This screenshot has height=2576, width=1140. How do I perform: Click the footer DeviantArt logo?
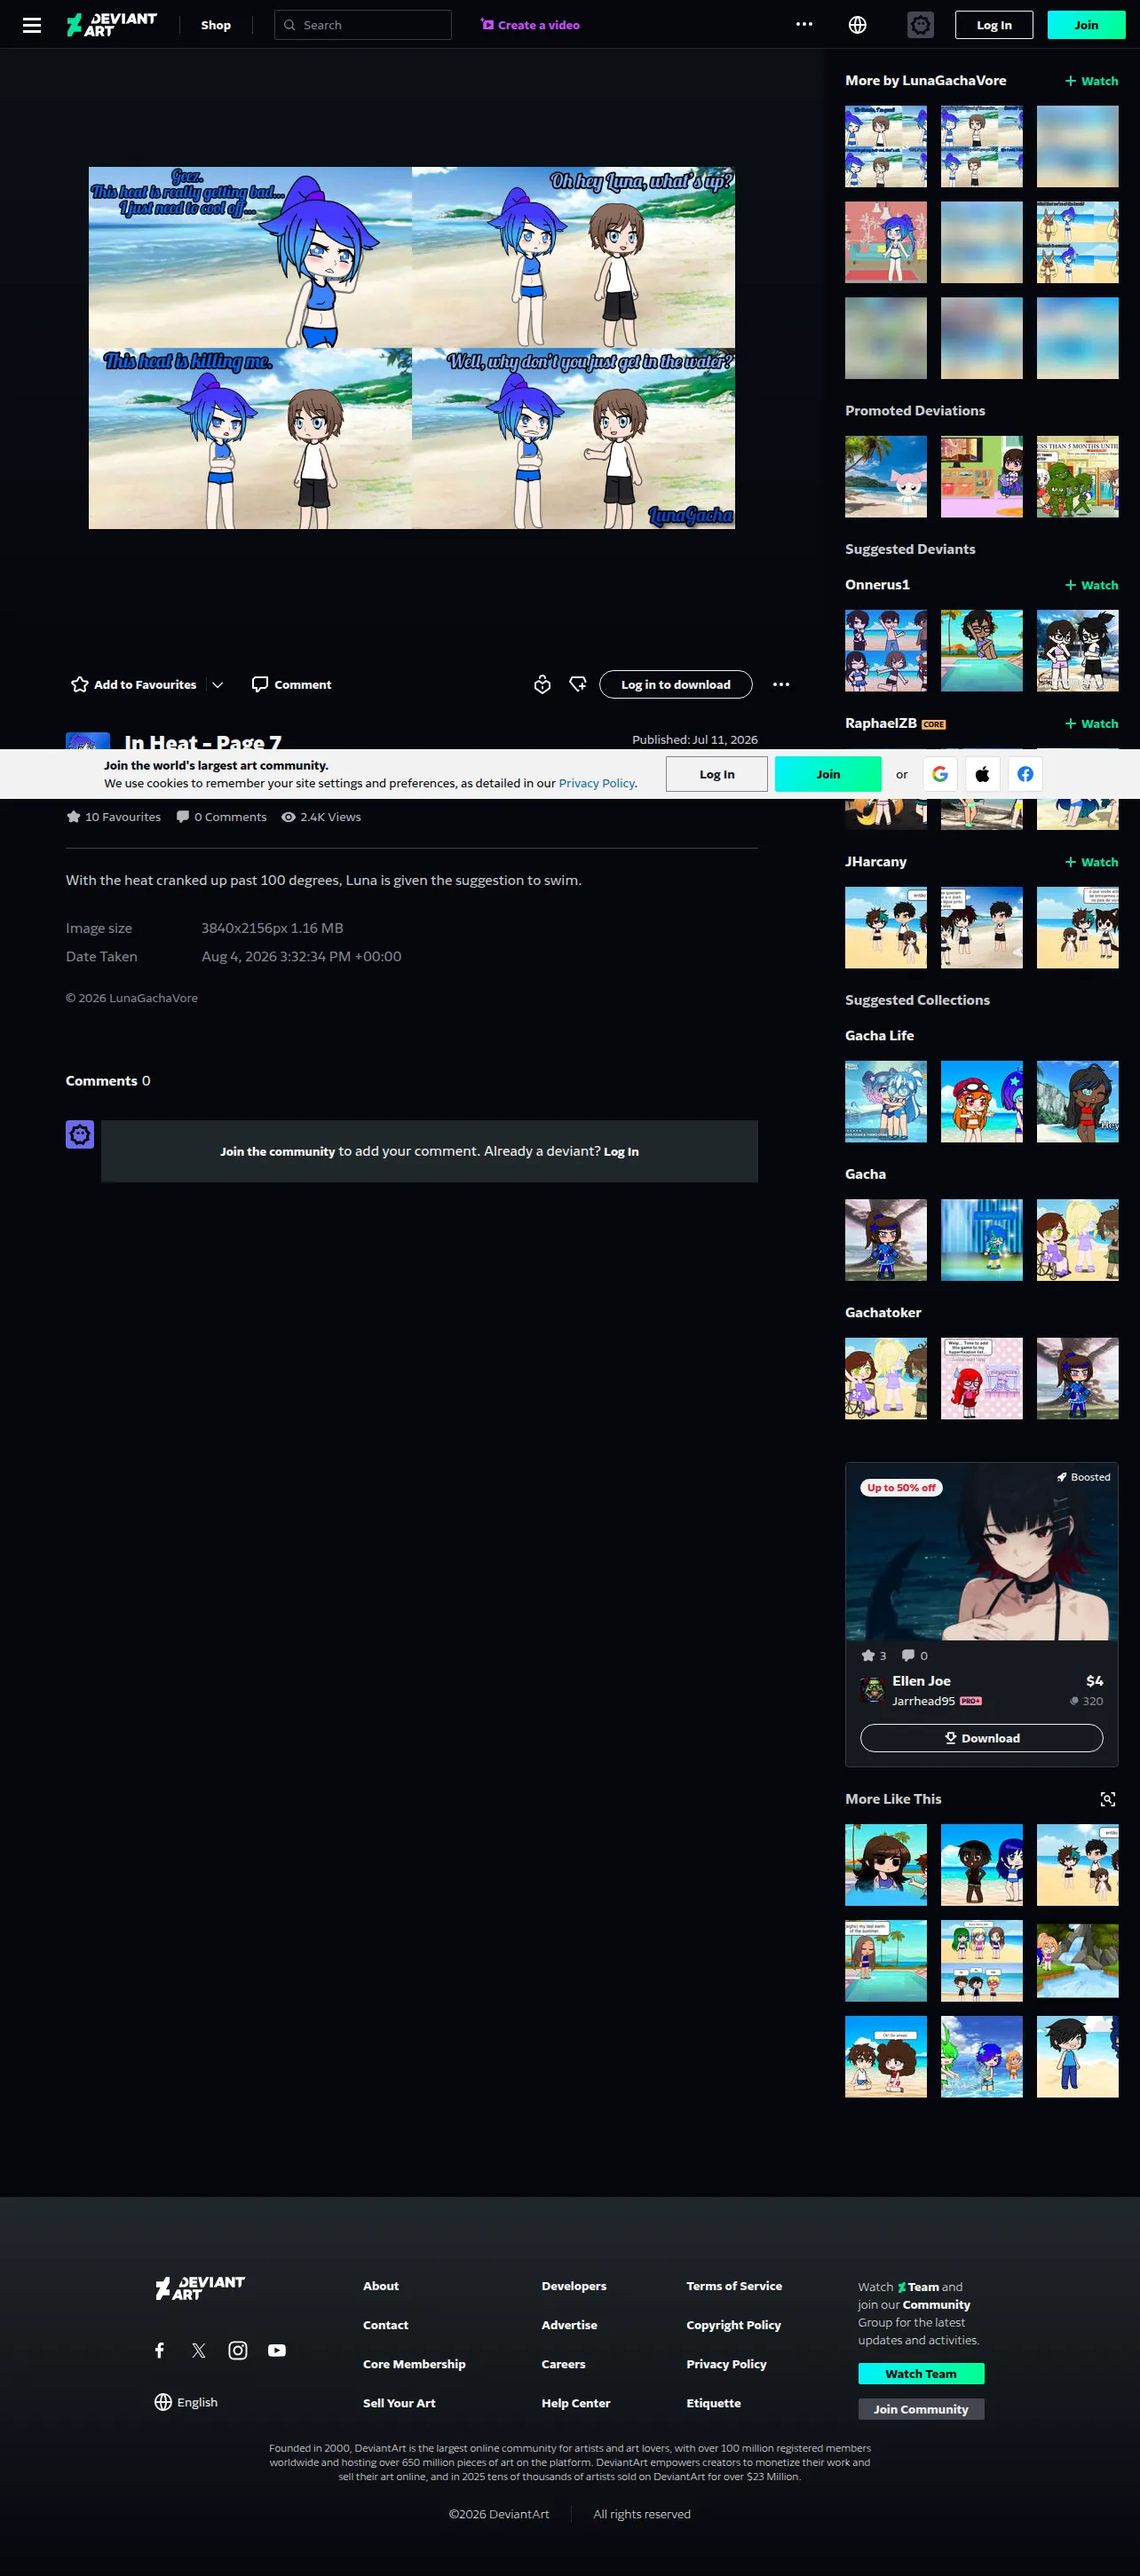point(200,2287)
